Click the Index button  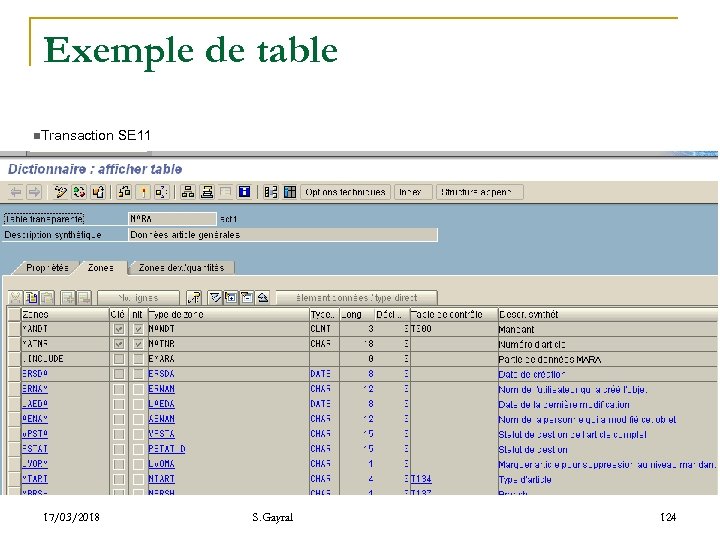[x=411, y=192]
